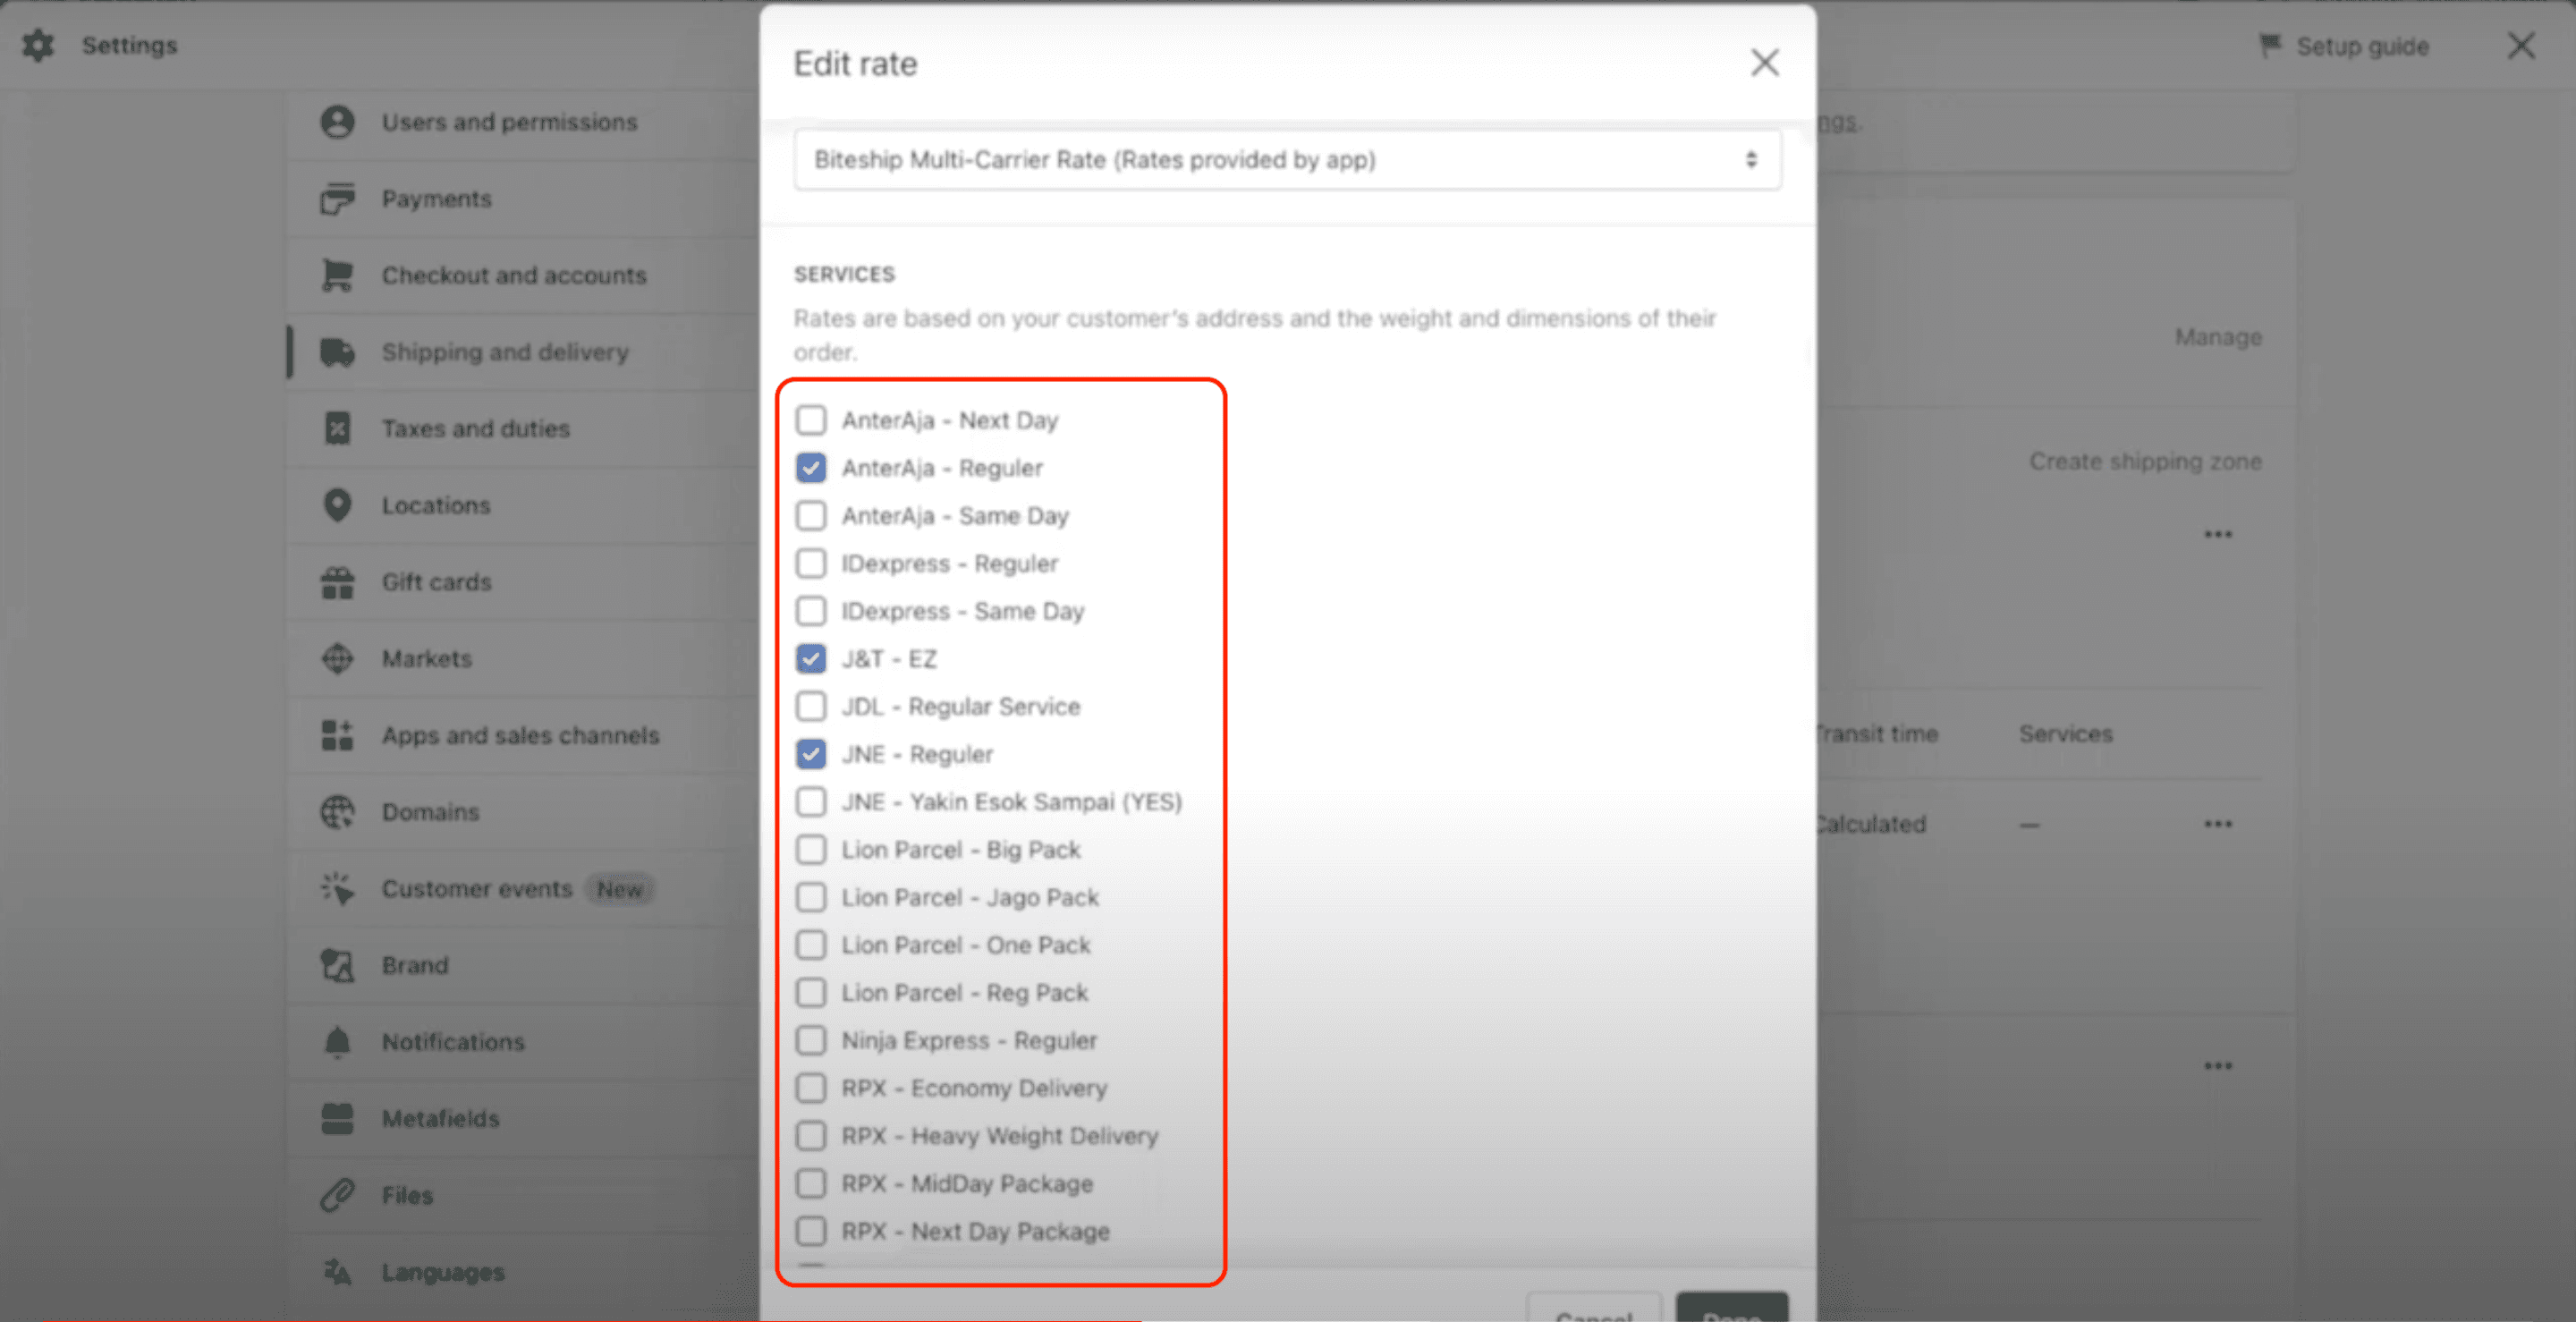Check RPX - Economy Delivery service

point(811,1088)
